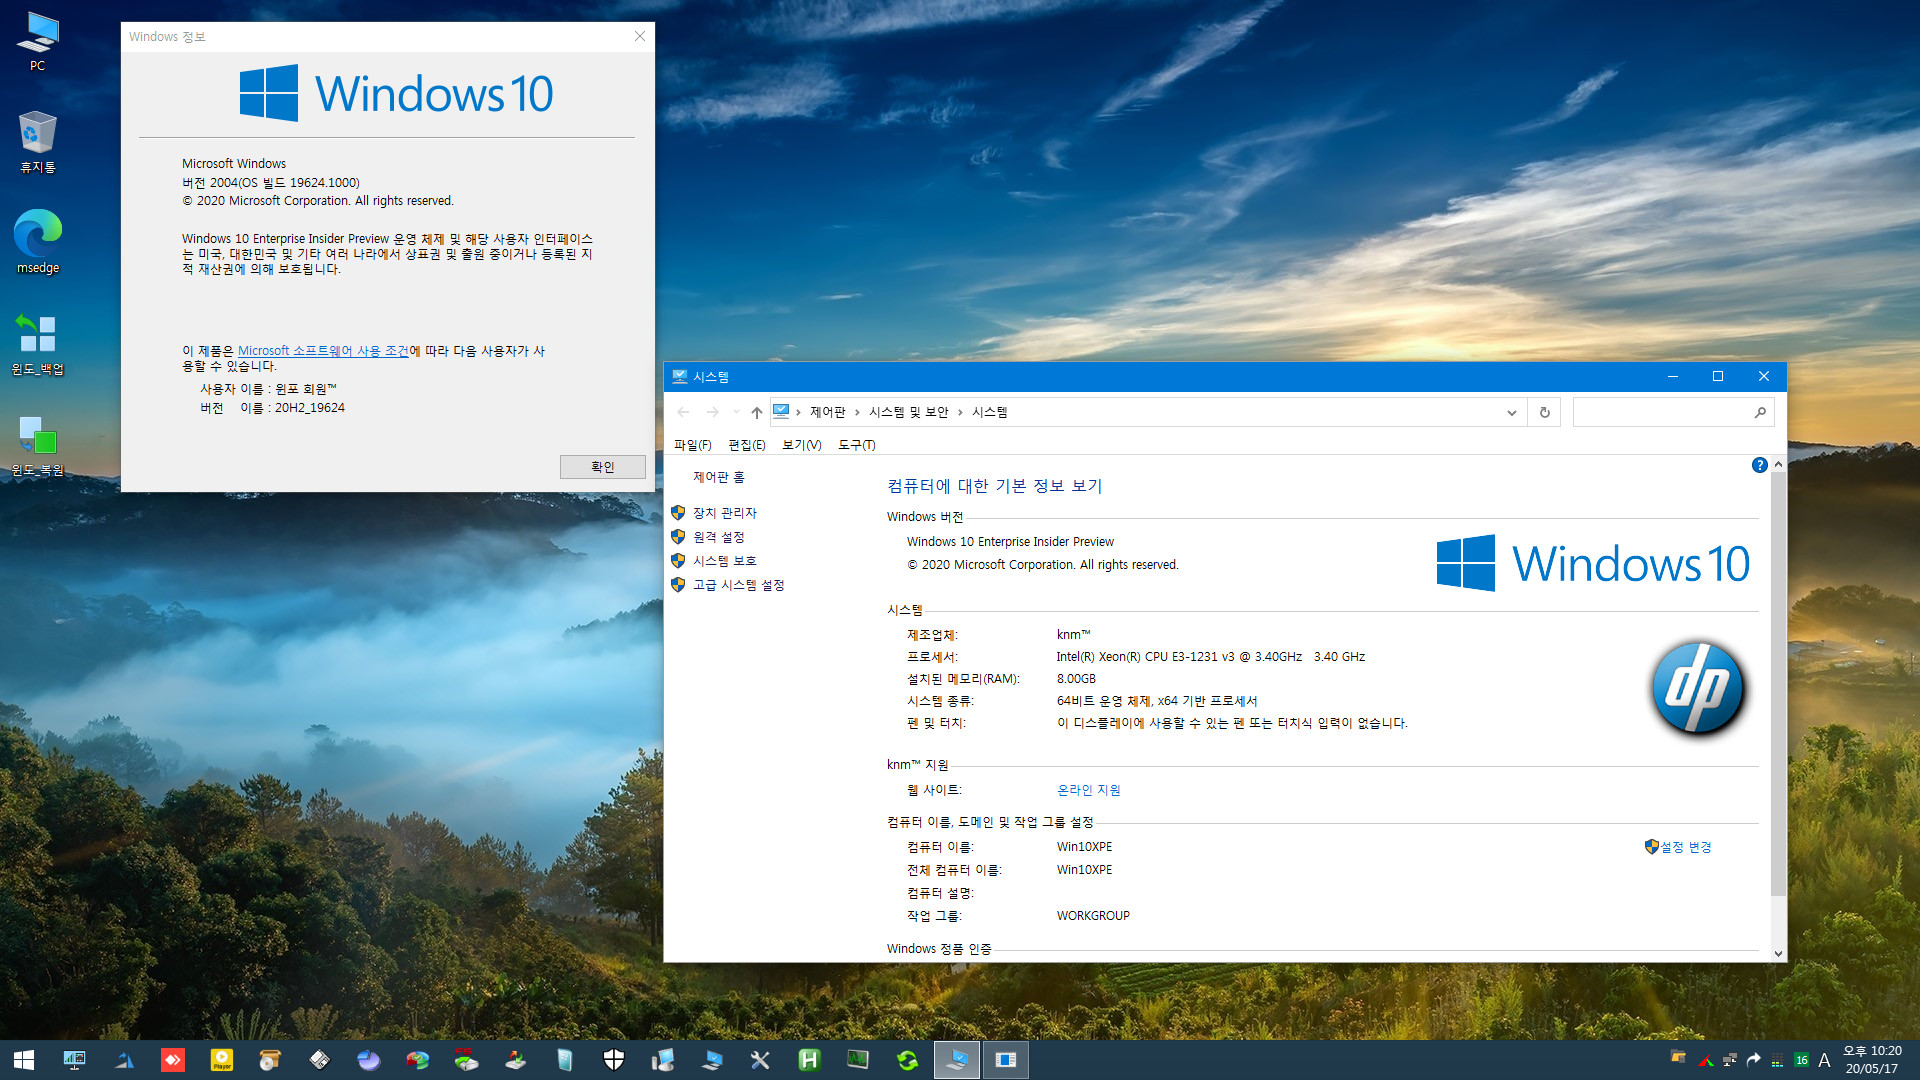Toggle the IME input mode A indicator
The height and width of the screenshot is (1080, 1920).
pos(1824,1060)
